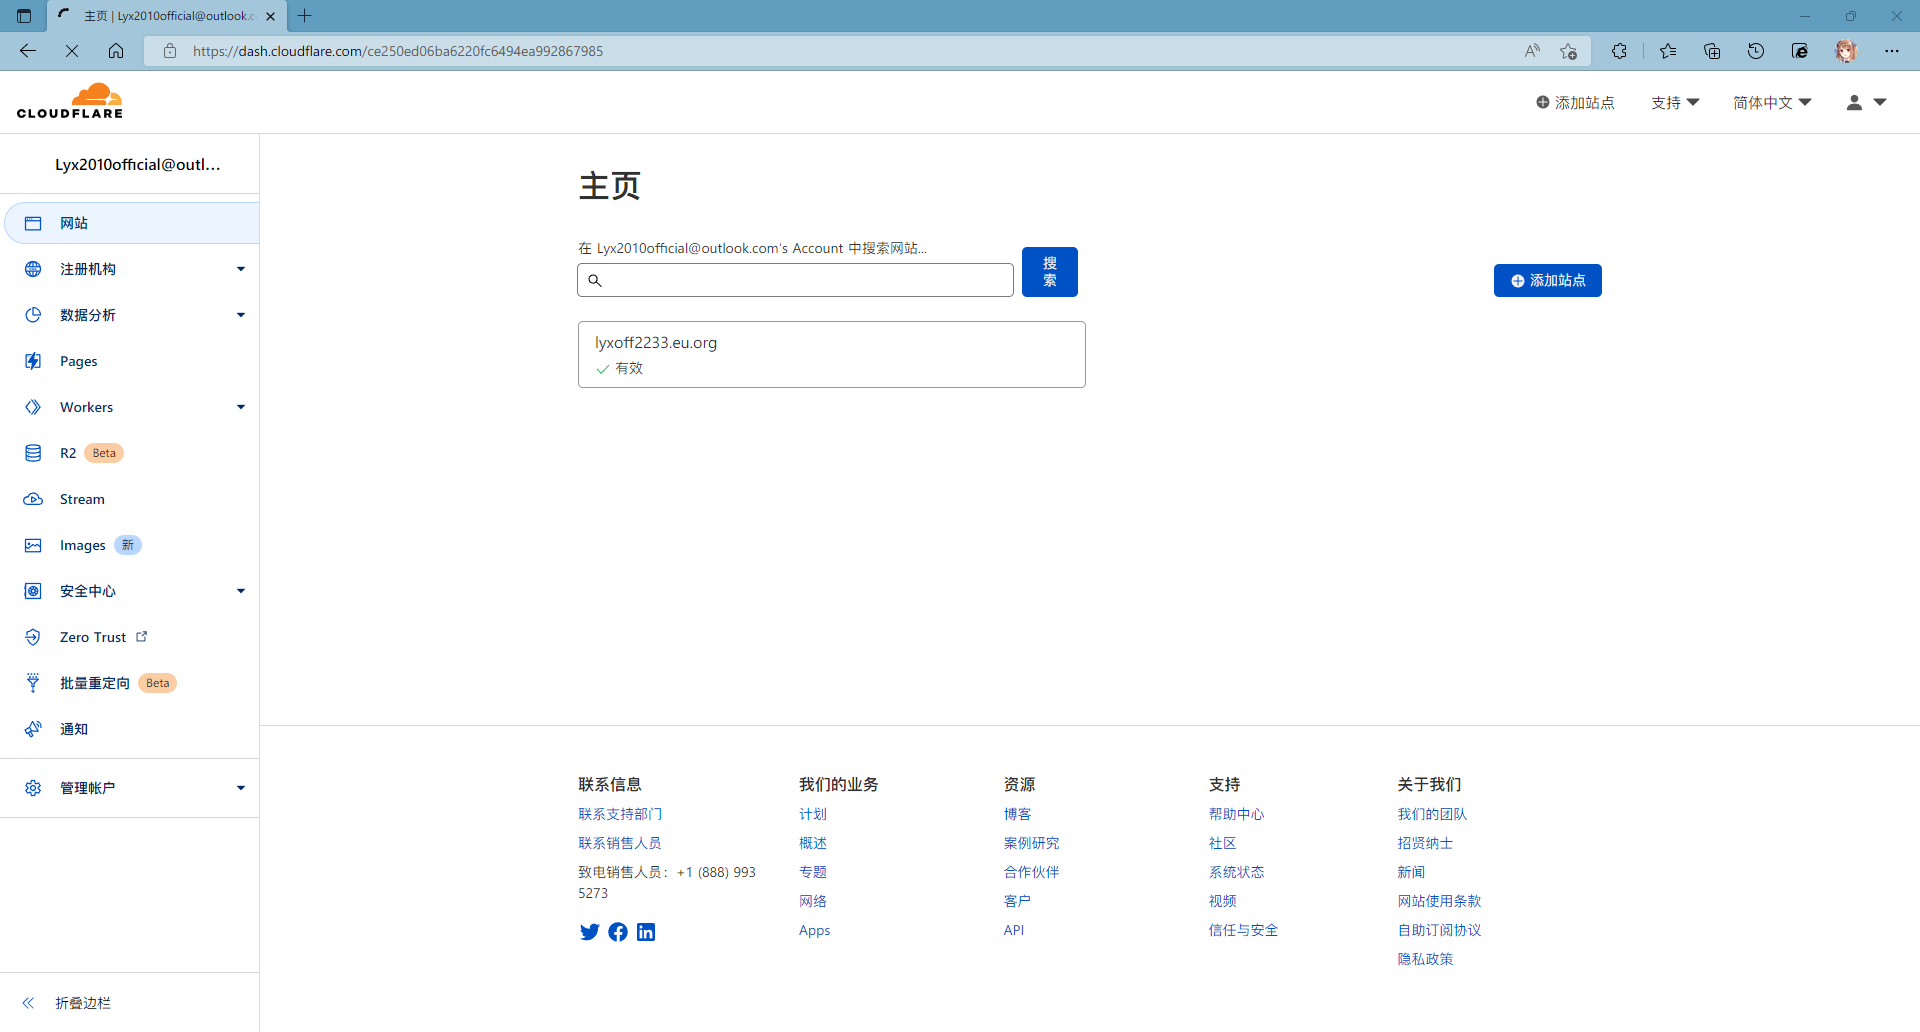This screenshot has height=1032, width=1920.
Task: Click the blue 添加站点 button
Action: click(x=1547, y=281)
